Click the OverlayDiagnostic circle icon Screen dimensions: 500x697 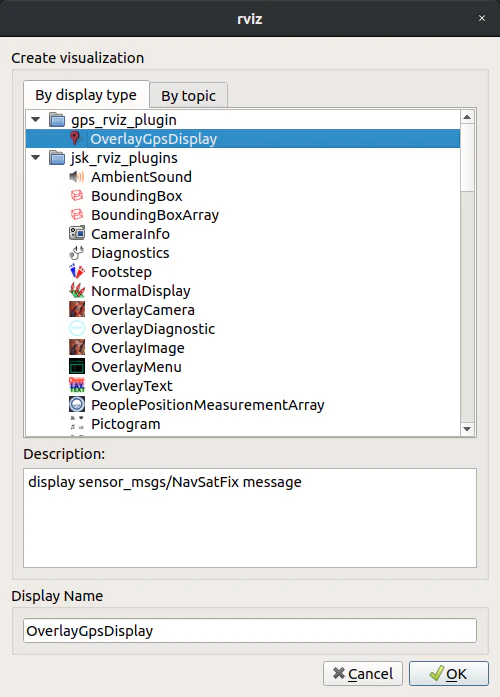77,328
